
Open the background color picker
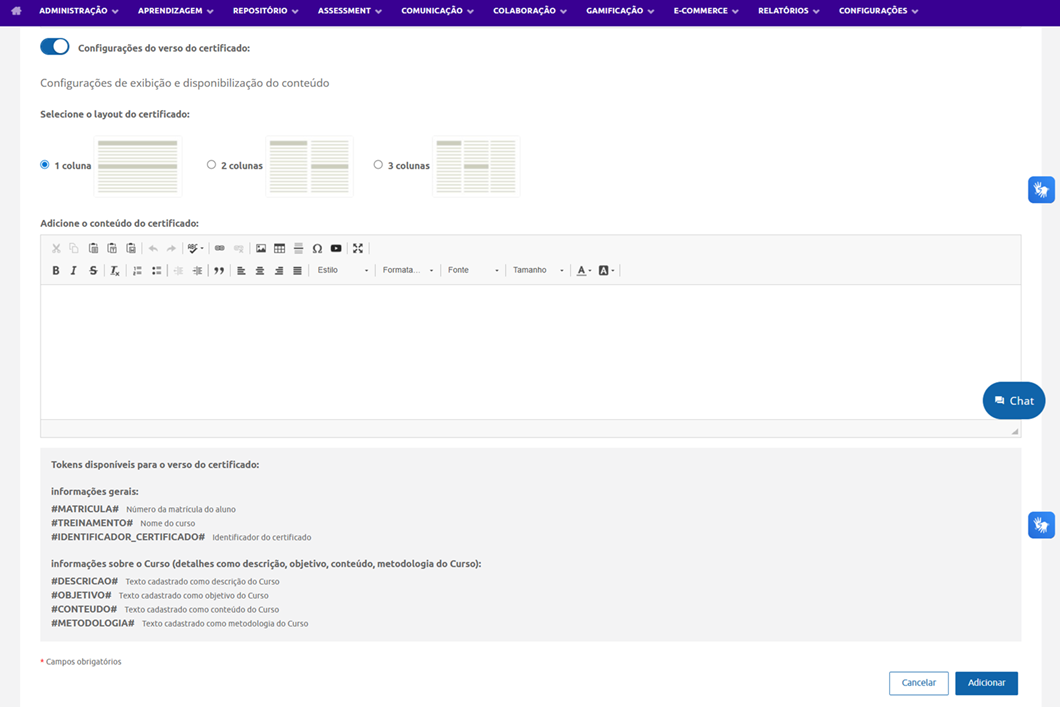[x=606, y=270]
